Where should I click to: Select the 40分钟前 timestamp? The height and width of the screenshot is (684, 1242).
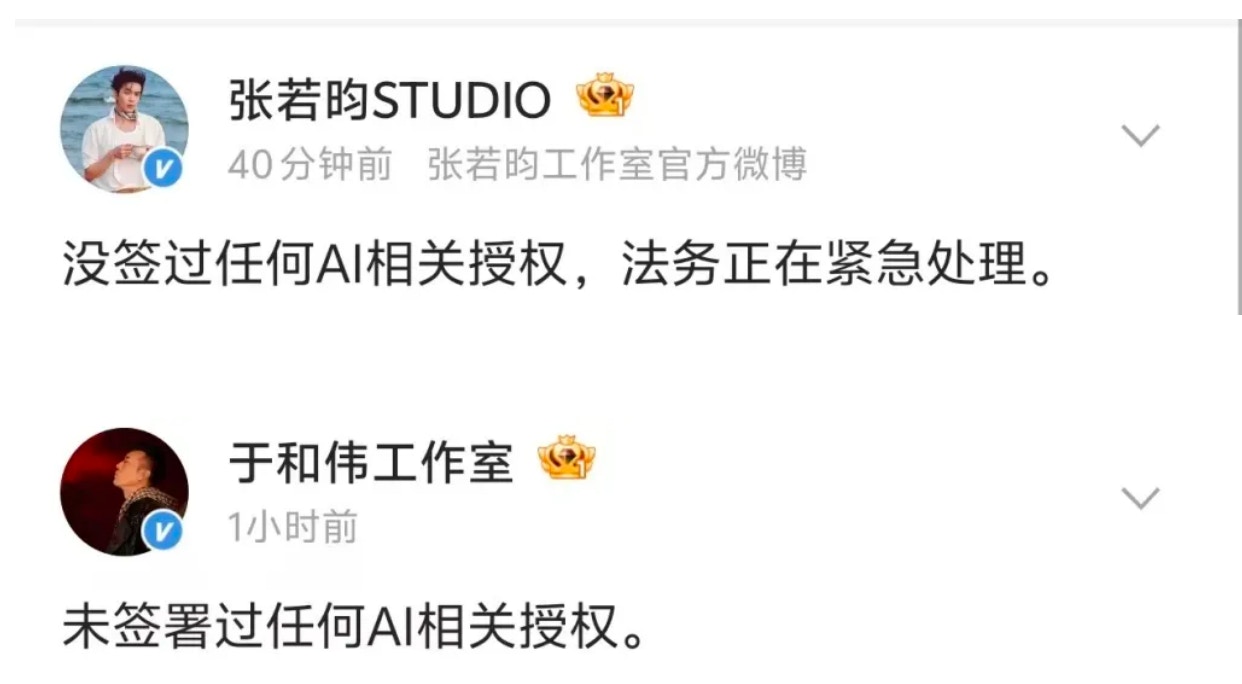pyautogui.click(x=310, y=165)
